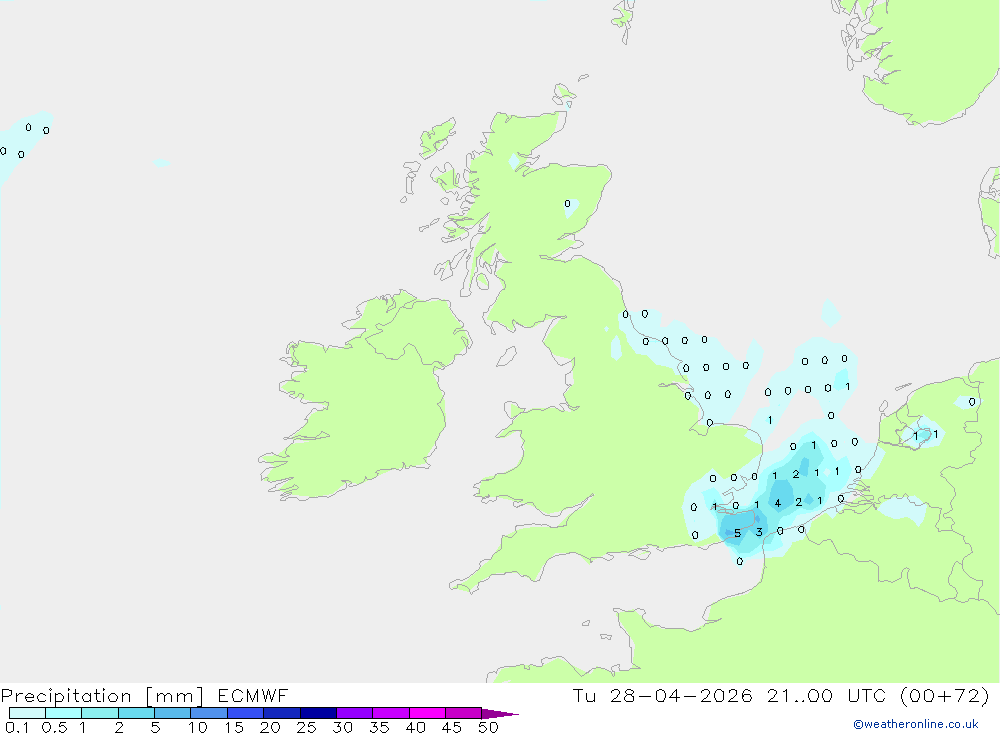Click the '5' precipitation value on the map
The width and height of the screenshot is (1000, 733).
coord(738,533)
